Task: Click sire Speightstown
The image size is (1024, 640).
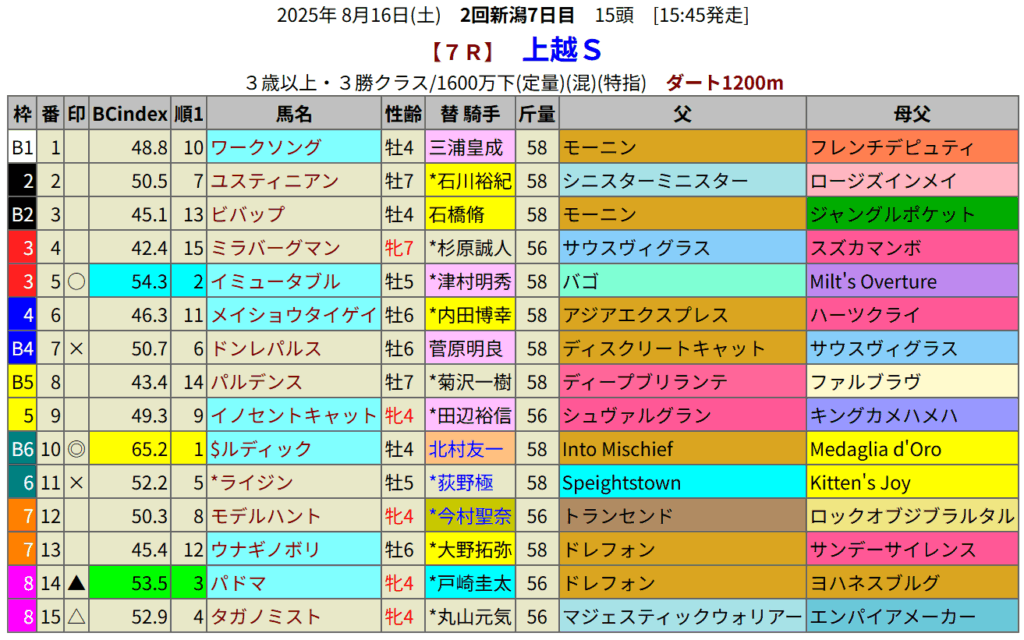Action: pyautogui.click(x=621, y=483)
